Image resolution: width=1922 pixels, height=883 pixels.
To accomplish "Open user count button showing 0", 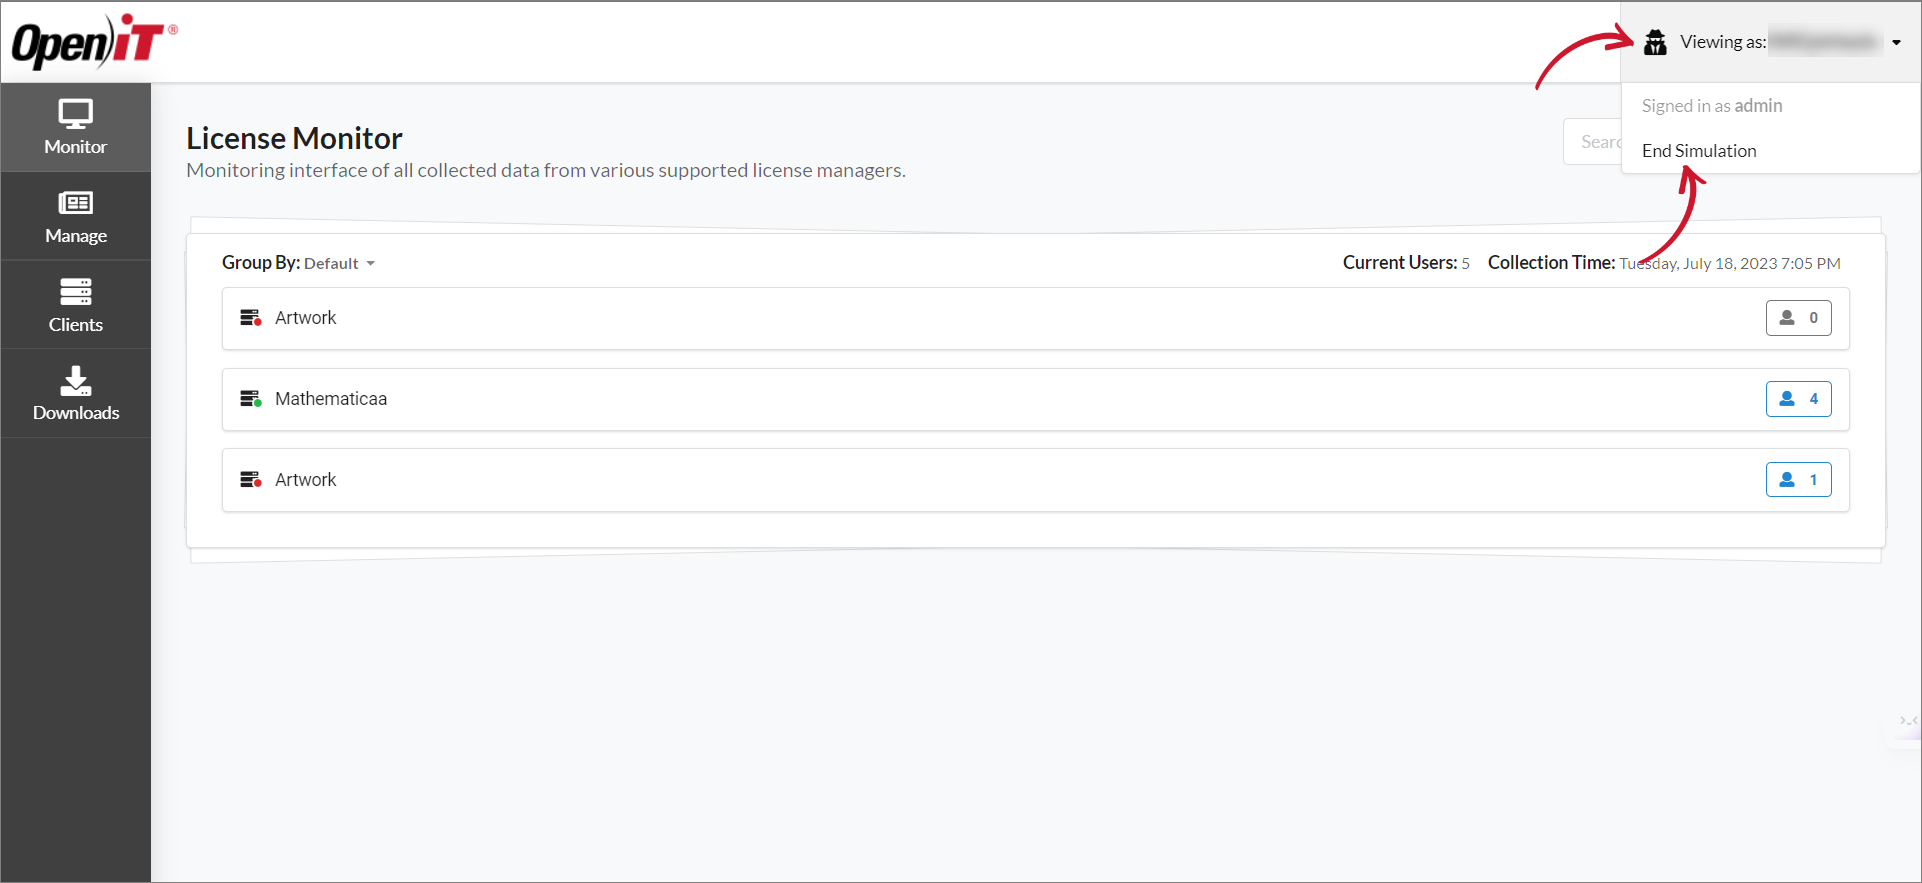I will [1798, 318].
